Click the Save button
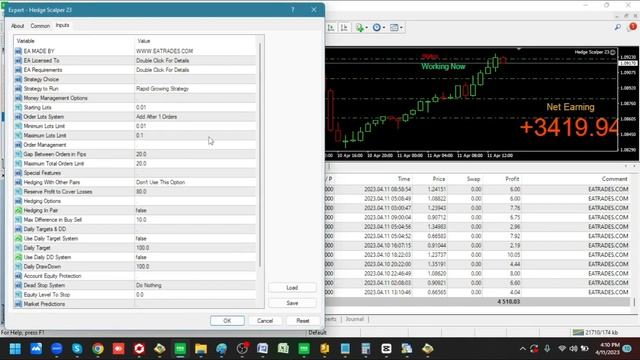Image resolution: width=640 pixels, height=360 pixels. click(x=292, y=303)
